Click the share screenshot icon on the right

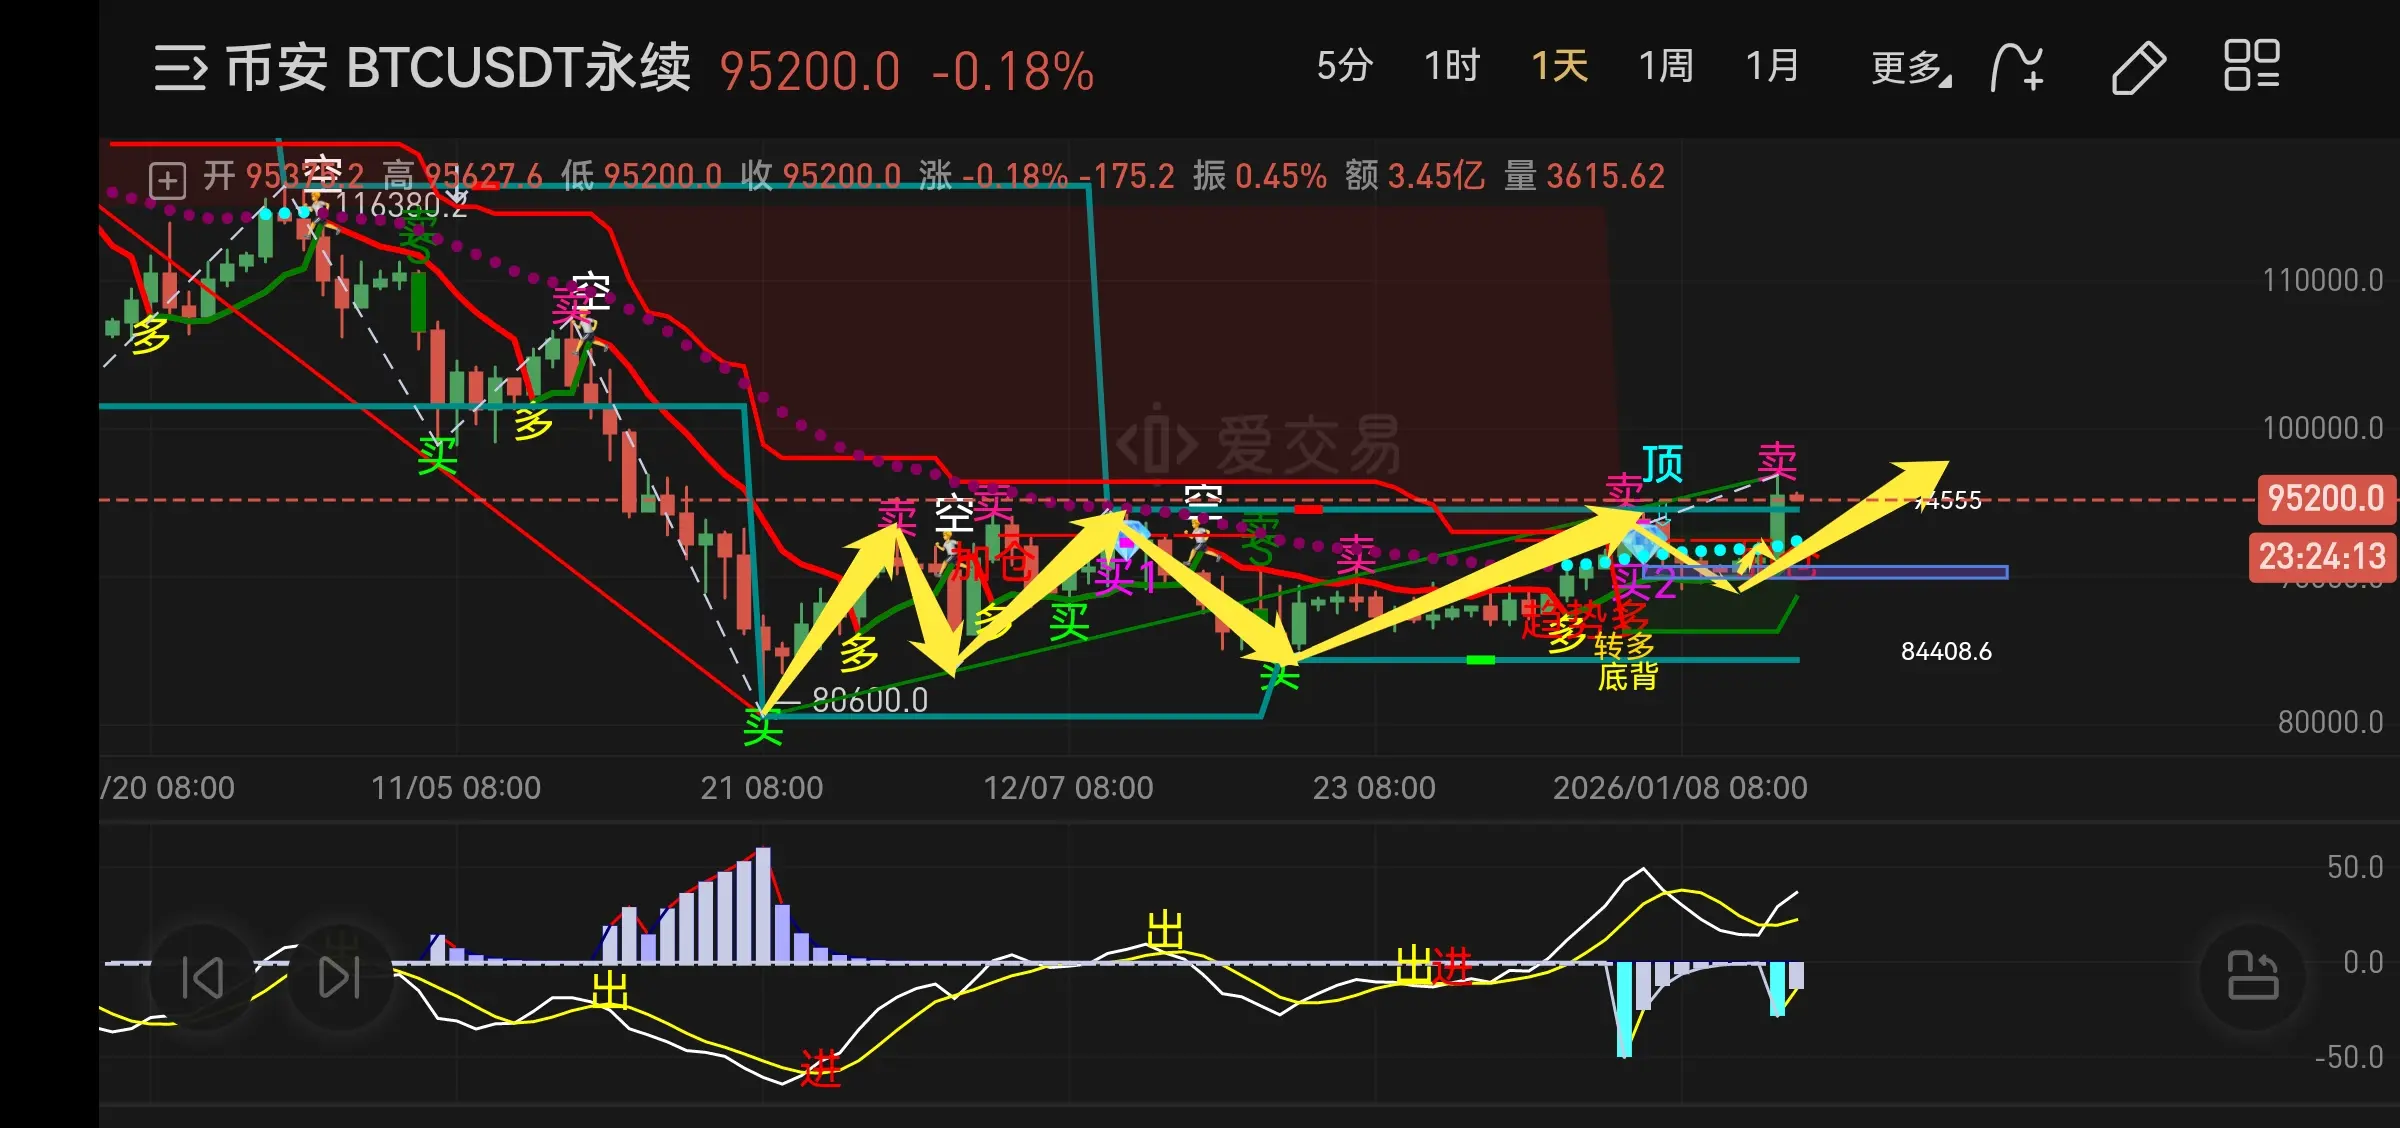(2252, 976)
